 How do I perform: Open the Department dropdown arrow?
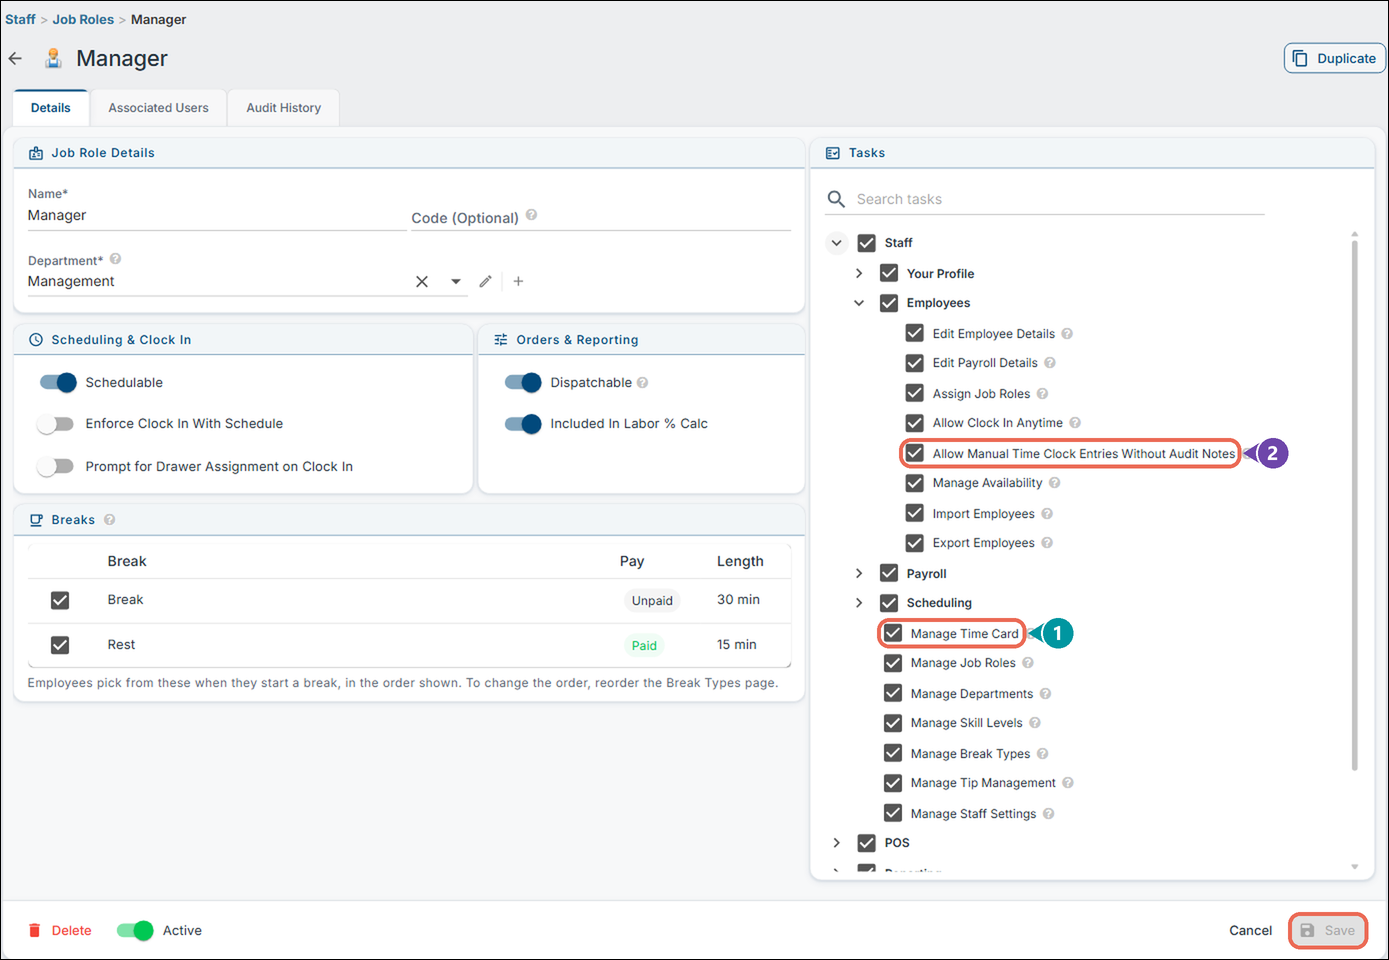click(x=456, y=282)
